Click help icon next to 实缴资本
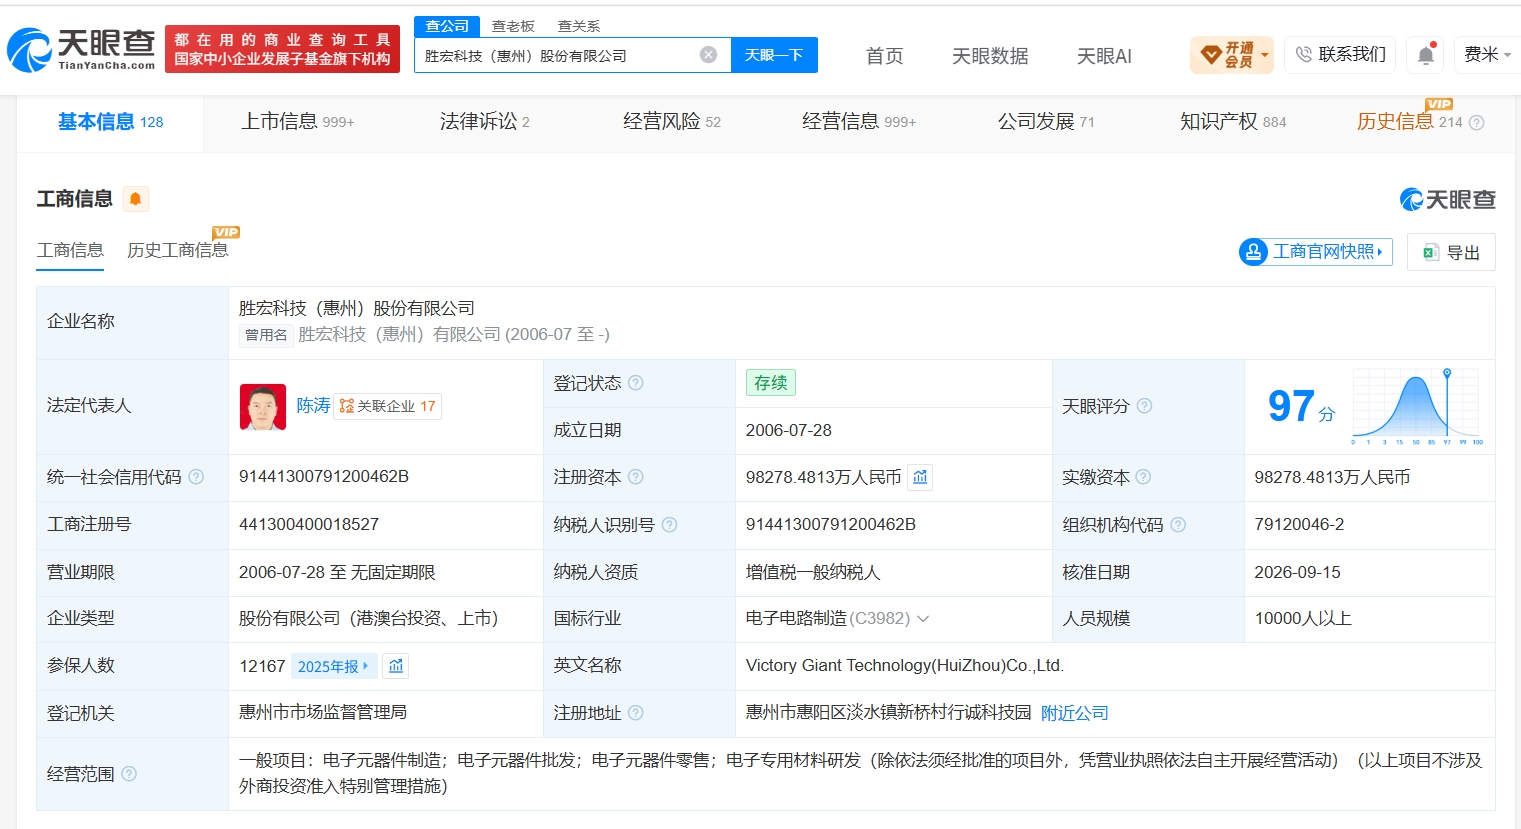The height and width of the screenshot is (829, 1521). [x=1143, y=477]
